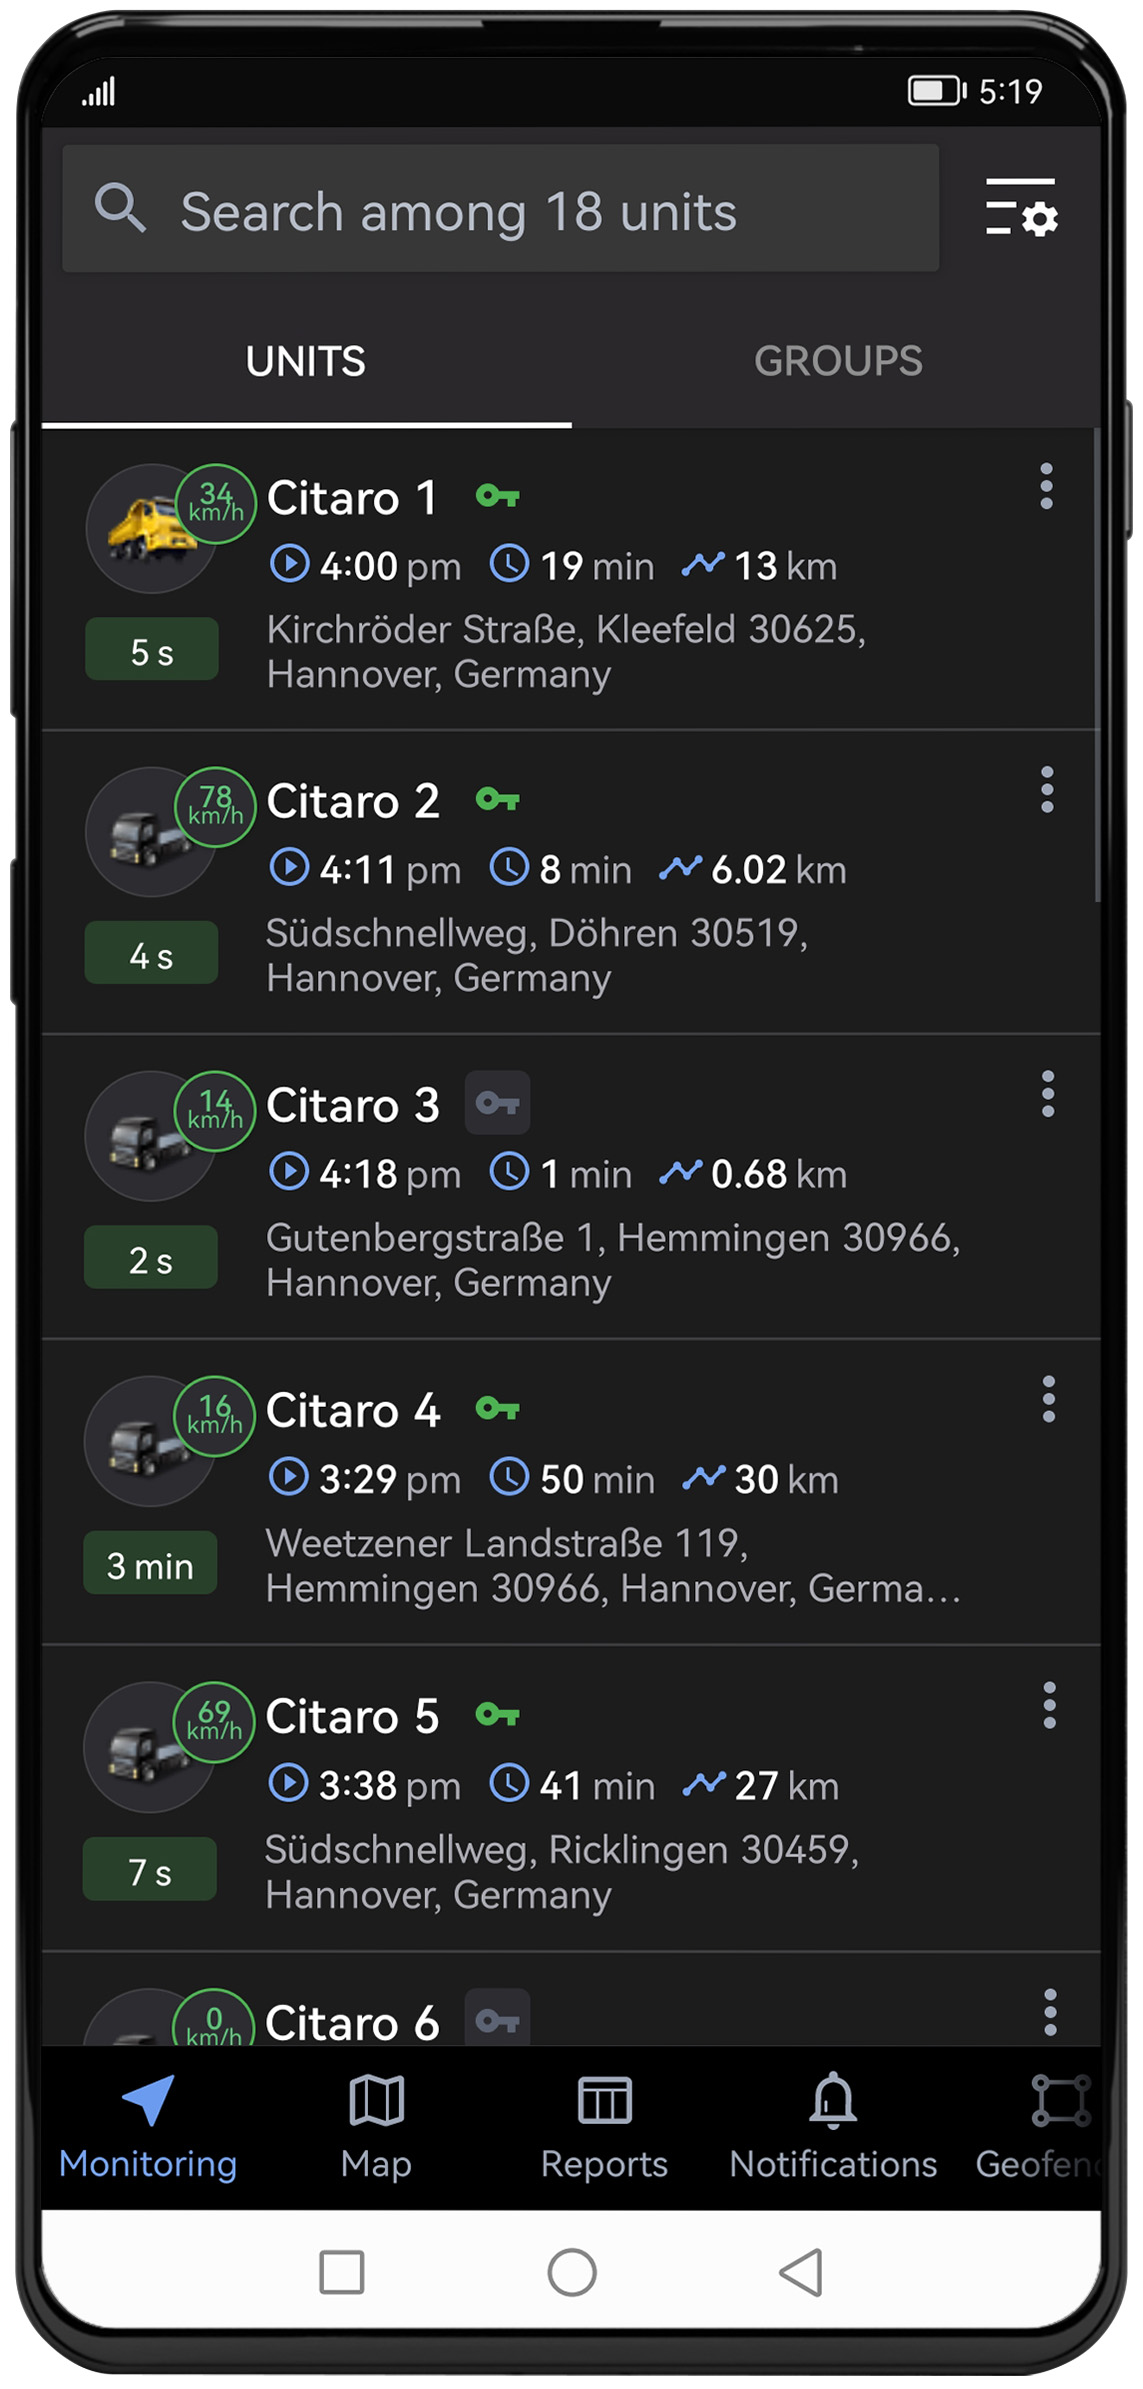Screen dimensions: 1143x2389
Task: Select the UNITS tab
Action: tap(306, 361)
